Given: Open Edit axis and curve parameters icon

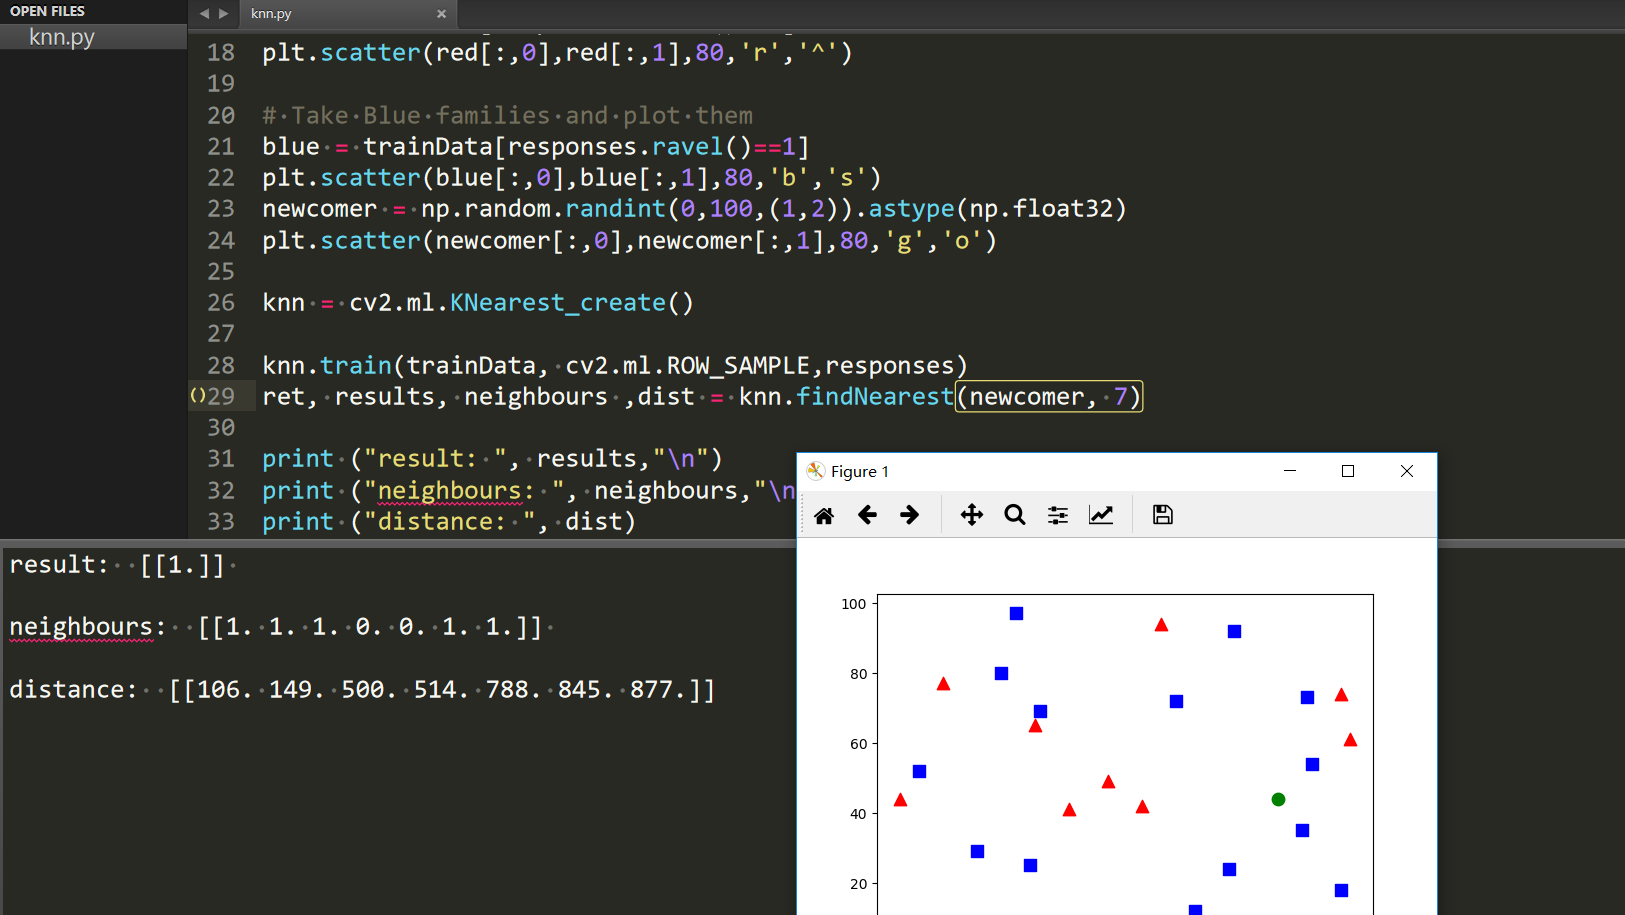Looking at the screenshot, I should point(1101,515).
